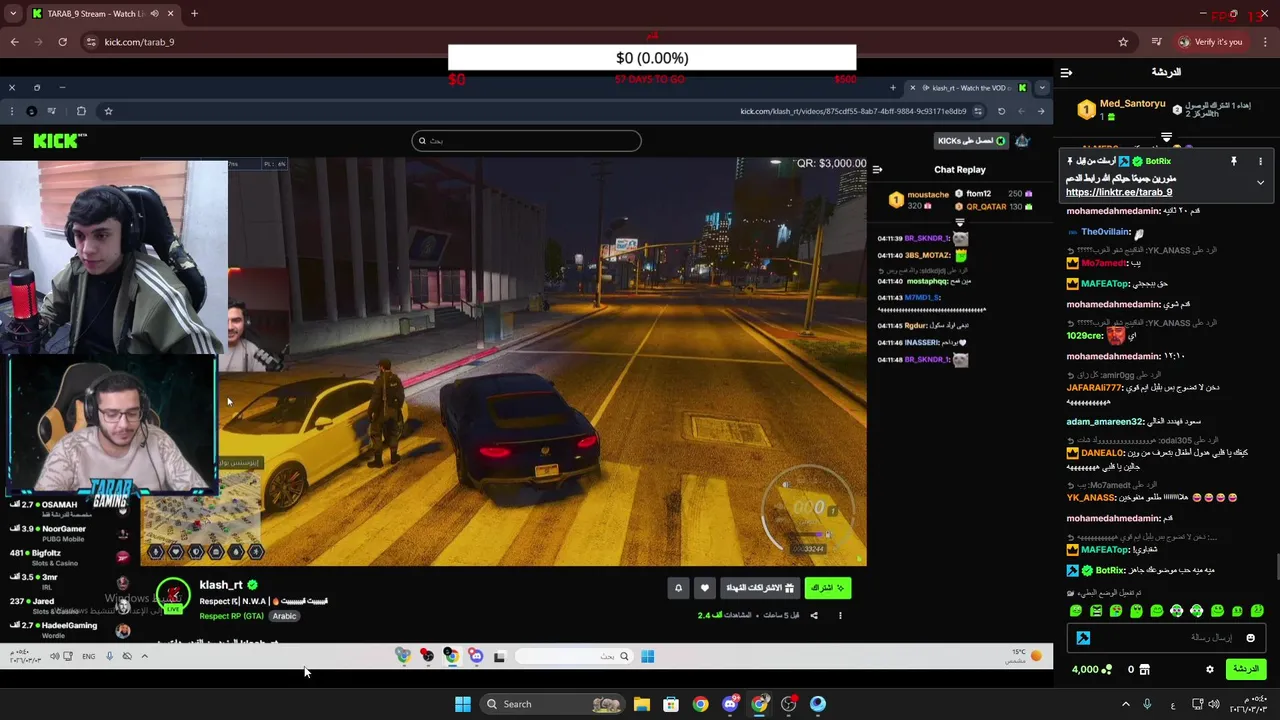Screen dimensions: 1280x720
Task: Insert the first green emote in the row
Action: coord(1076,611)
